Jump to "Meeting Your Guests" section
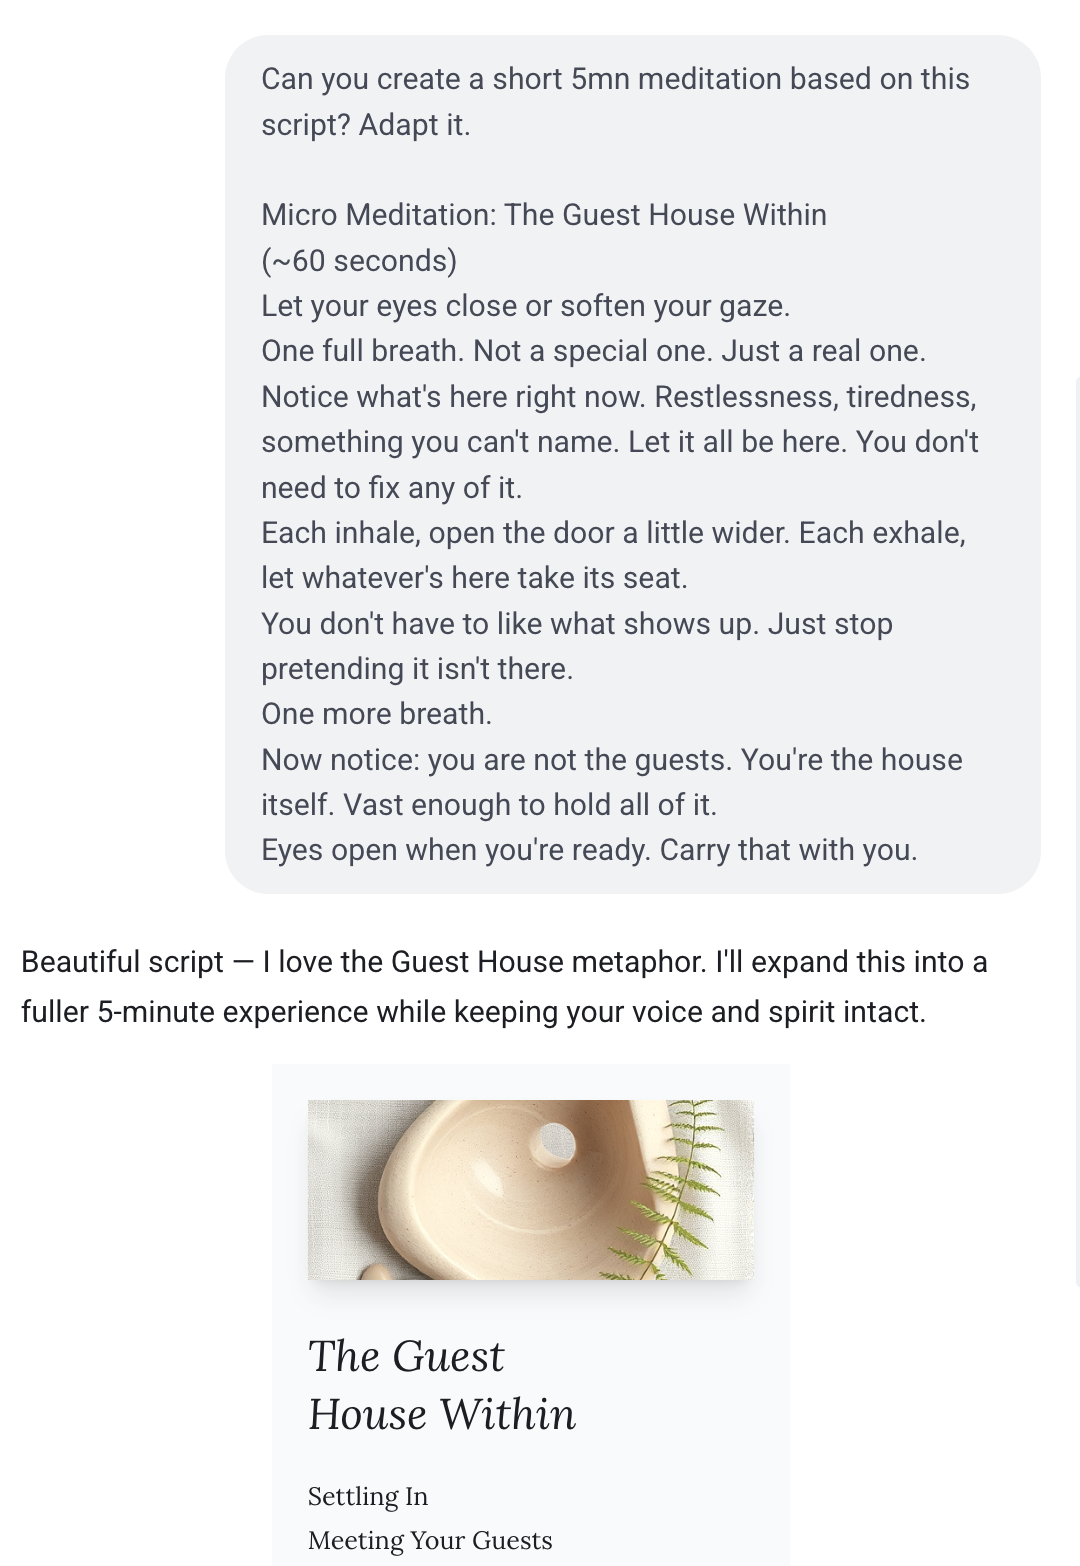This screenshot has height=1566, width=1080. point(430,1540)
